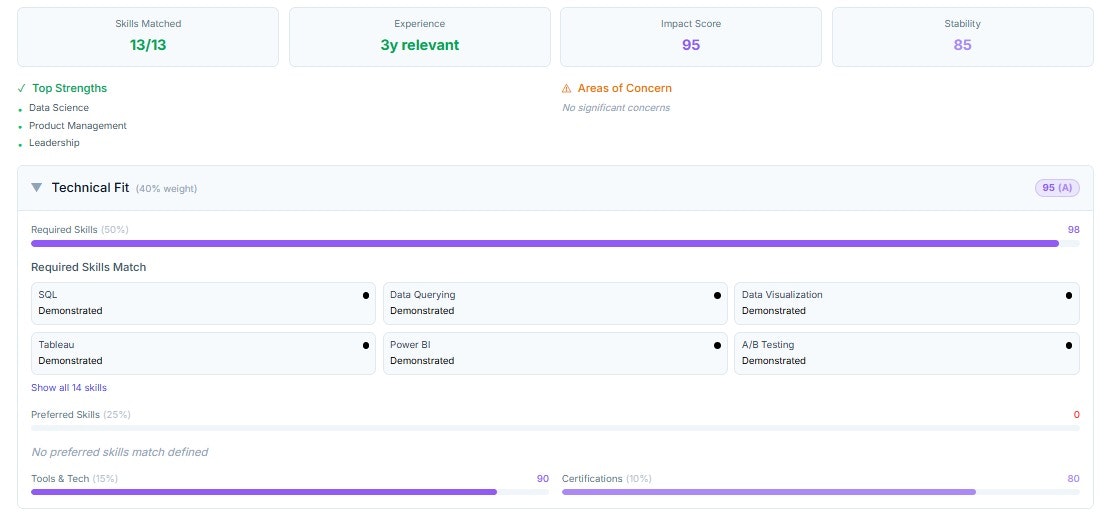Open the Experience 3y relevant card

click(419, 37)
